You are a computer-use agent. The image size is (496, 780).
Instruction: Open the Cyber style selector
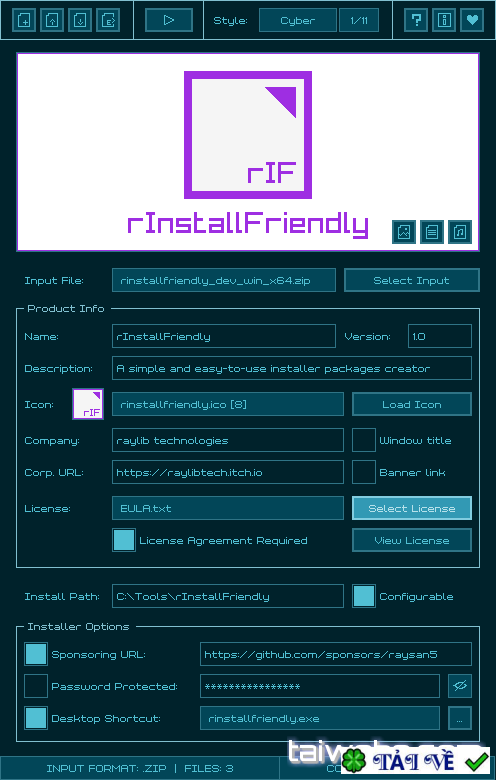298,20
